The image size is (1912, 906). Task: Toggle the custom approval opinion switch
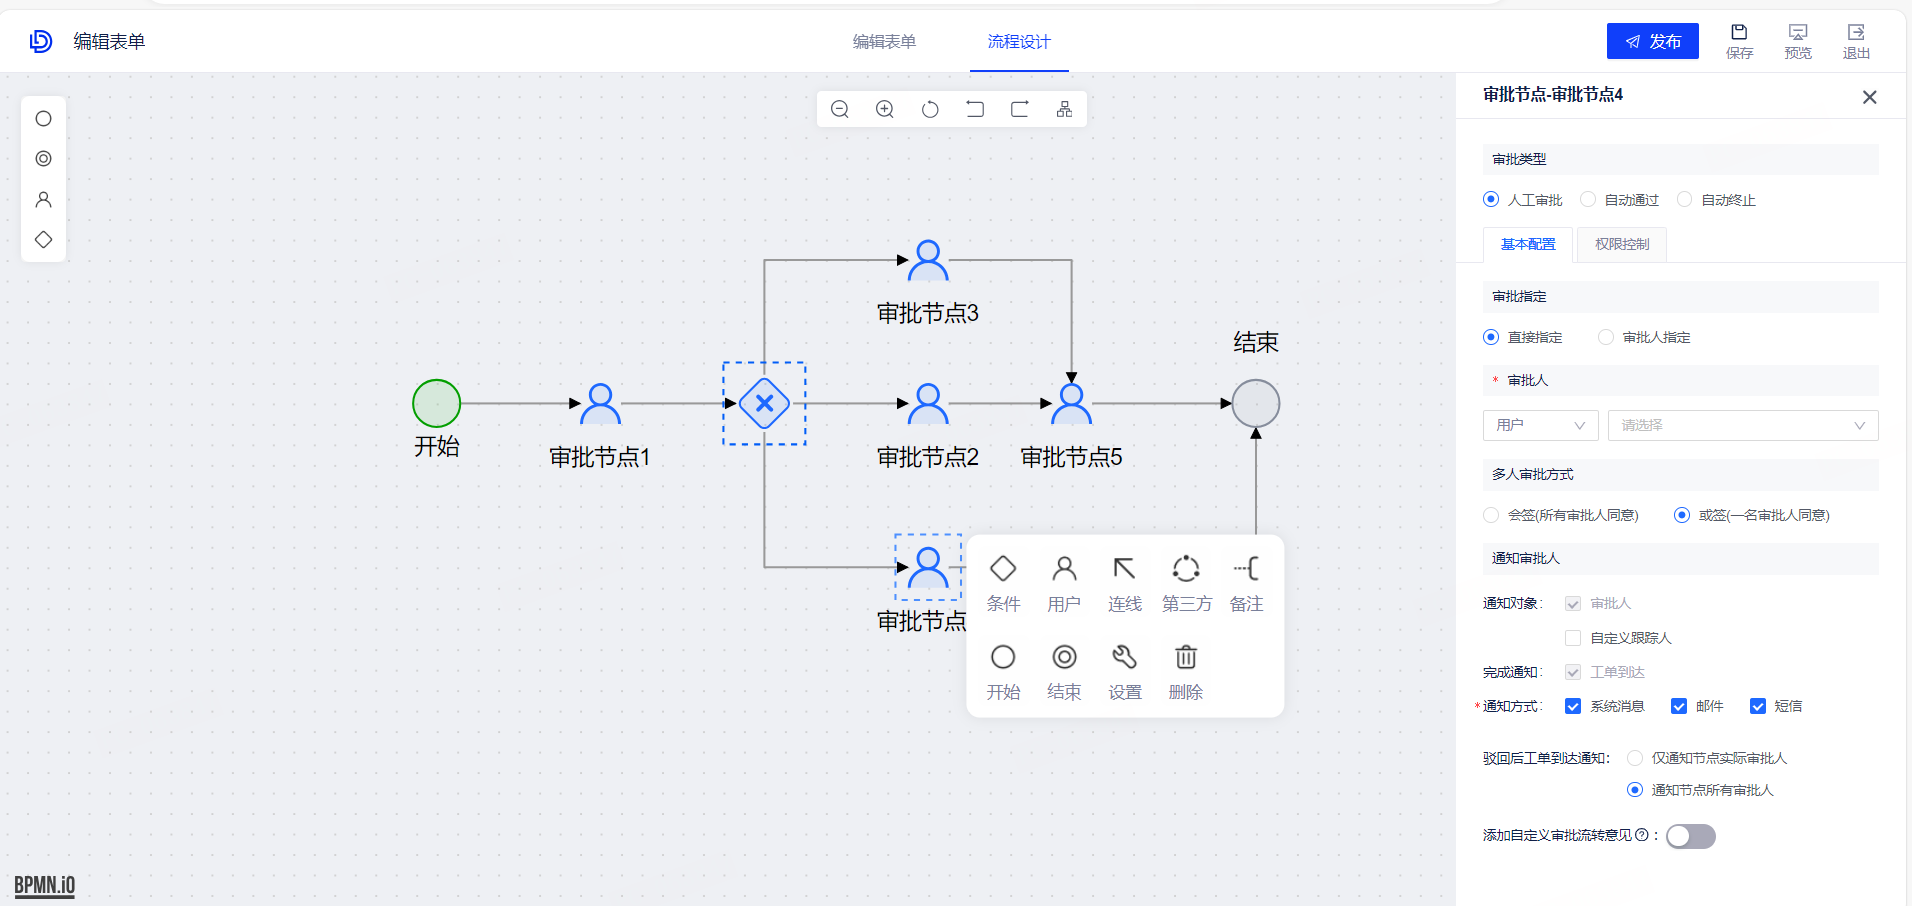(1690, 836)
